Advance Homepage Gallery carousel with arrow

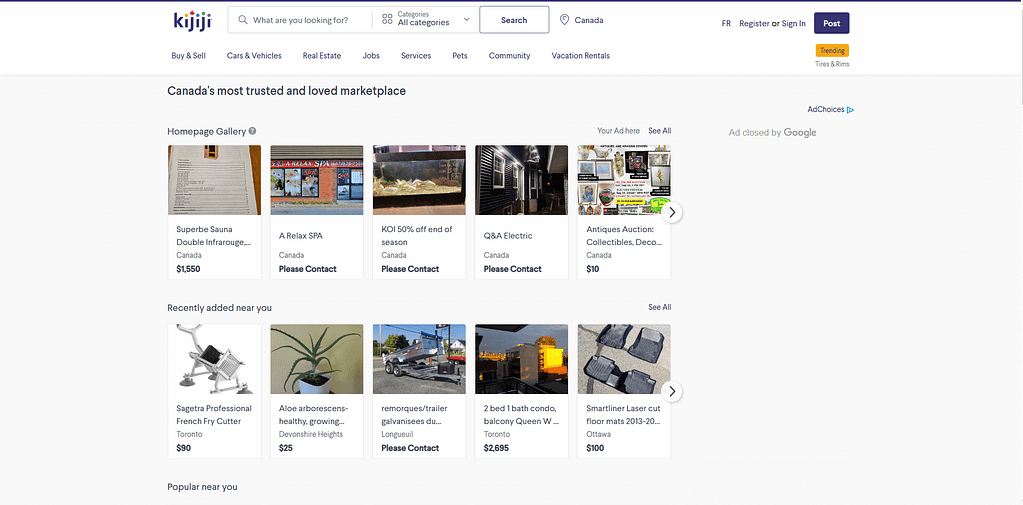[x=672, y=212]
